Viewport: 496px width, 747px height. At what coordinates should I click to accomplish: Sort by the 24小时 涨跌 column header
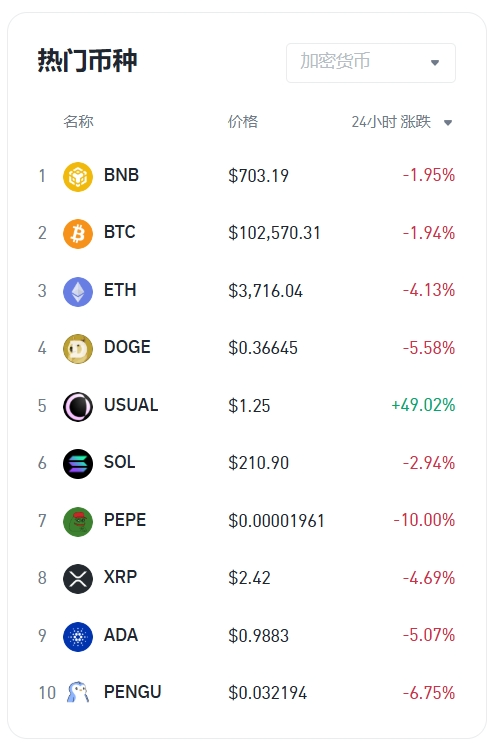tap(391, 122)
